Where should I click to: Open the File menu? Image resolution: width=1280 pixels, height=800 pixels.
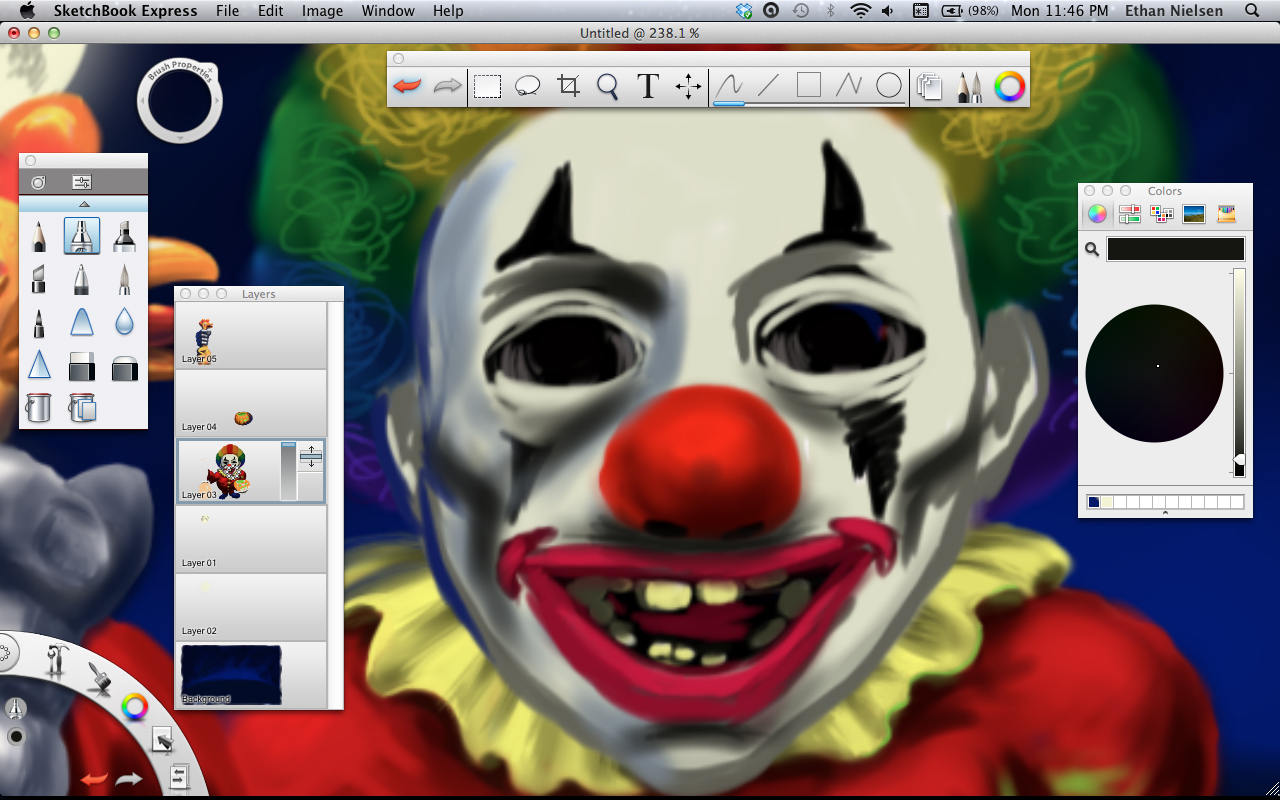click(227, 11)
